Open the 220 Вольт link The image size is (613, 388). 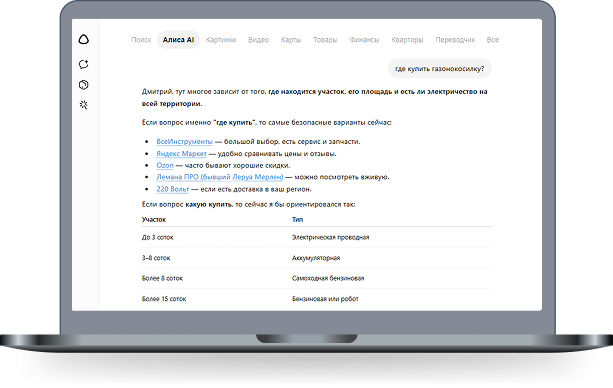coord(172,189)
